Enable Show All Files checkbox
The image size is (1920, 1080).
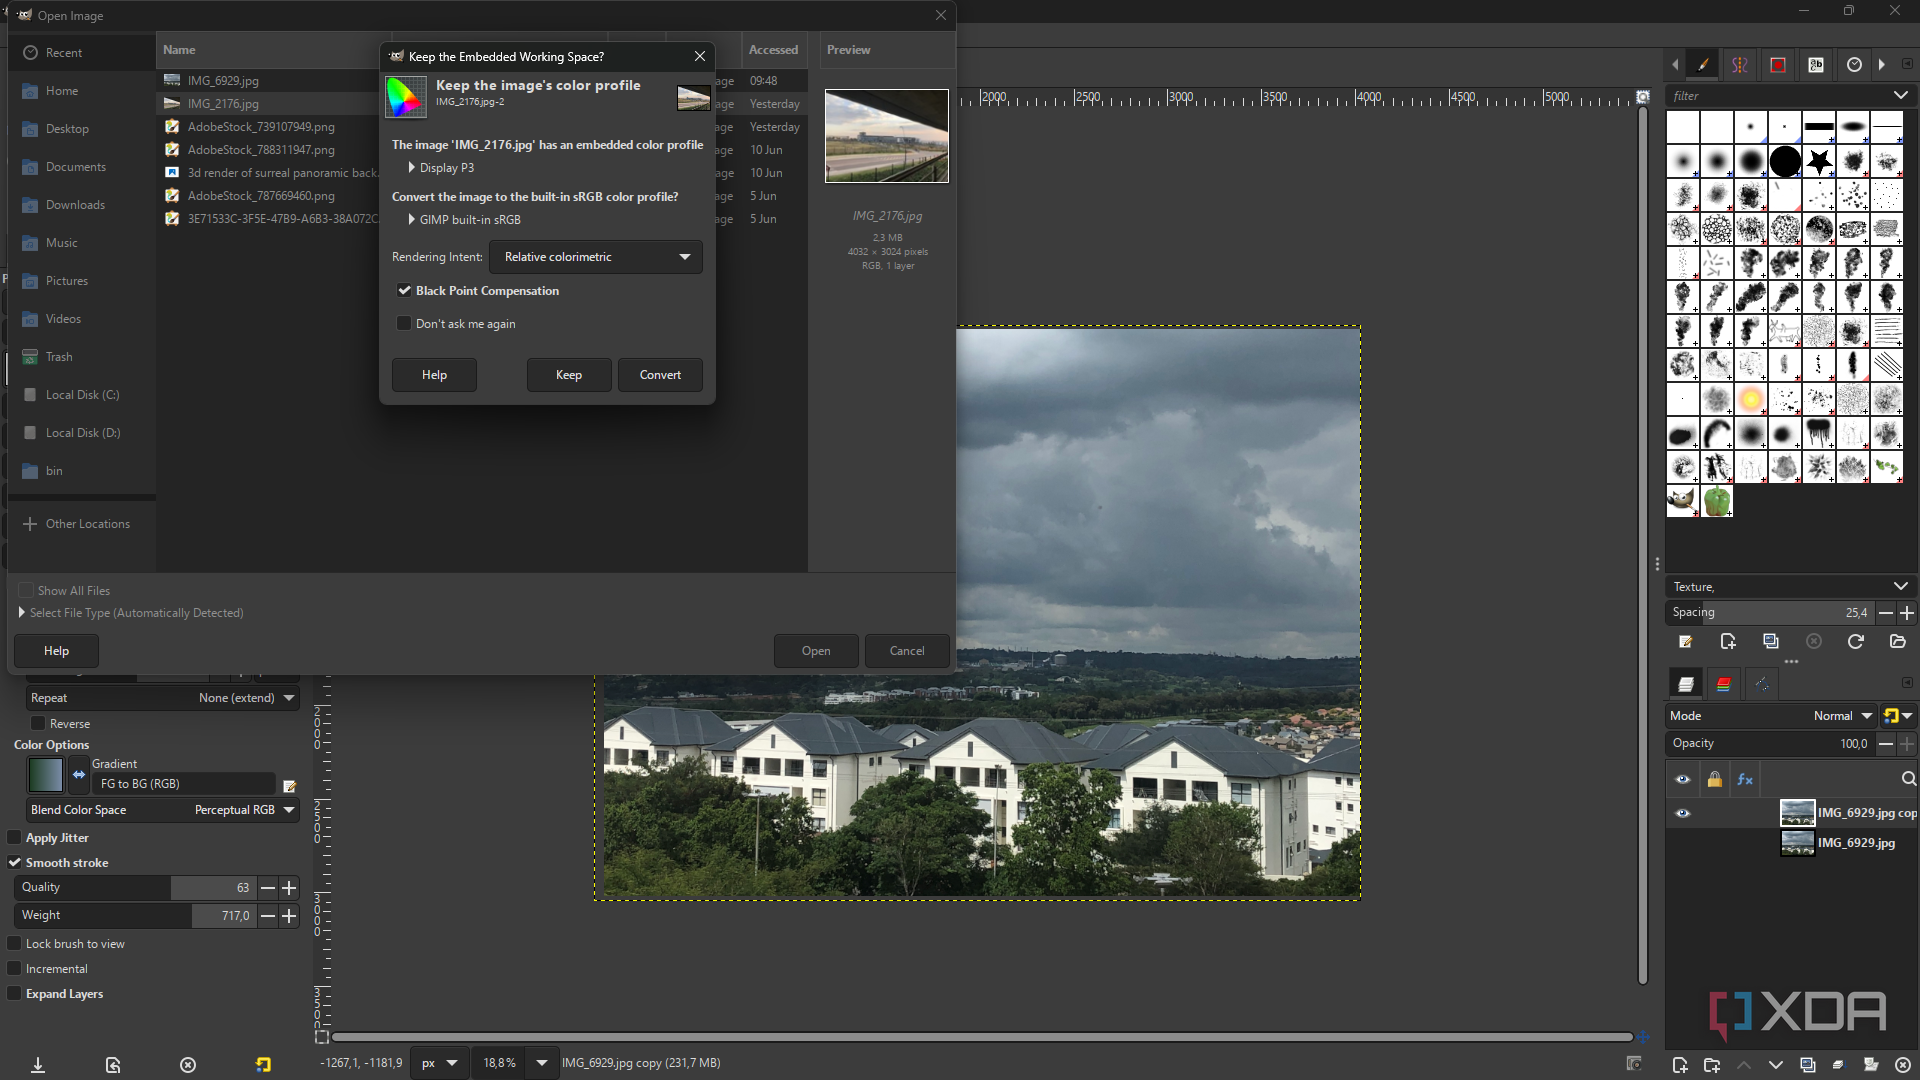(x=27, y=591)
